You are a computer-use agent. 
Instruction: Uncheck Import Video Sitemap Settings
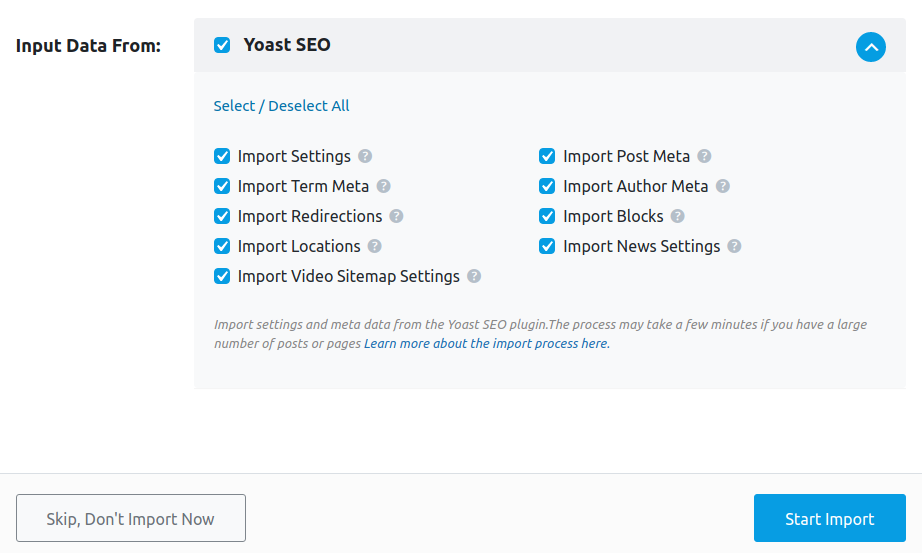222,276
